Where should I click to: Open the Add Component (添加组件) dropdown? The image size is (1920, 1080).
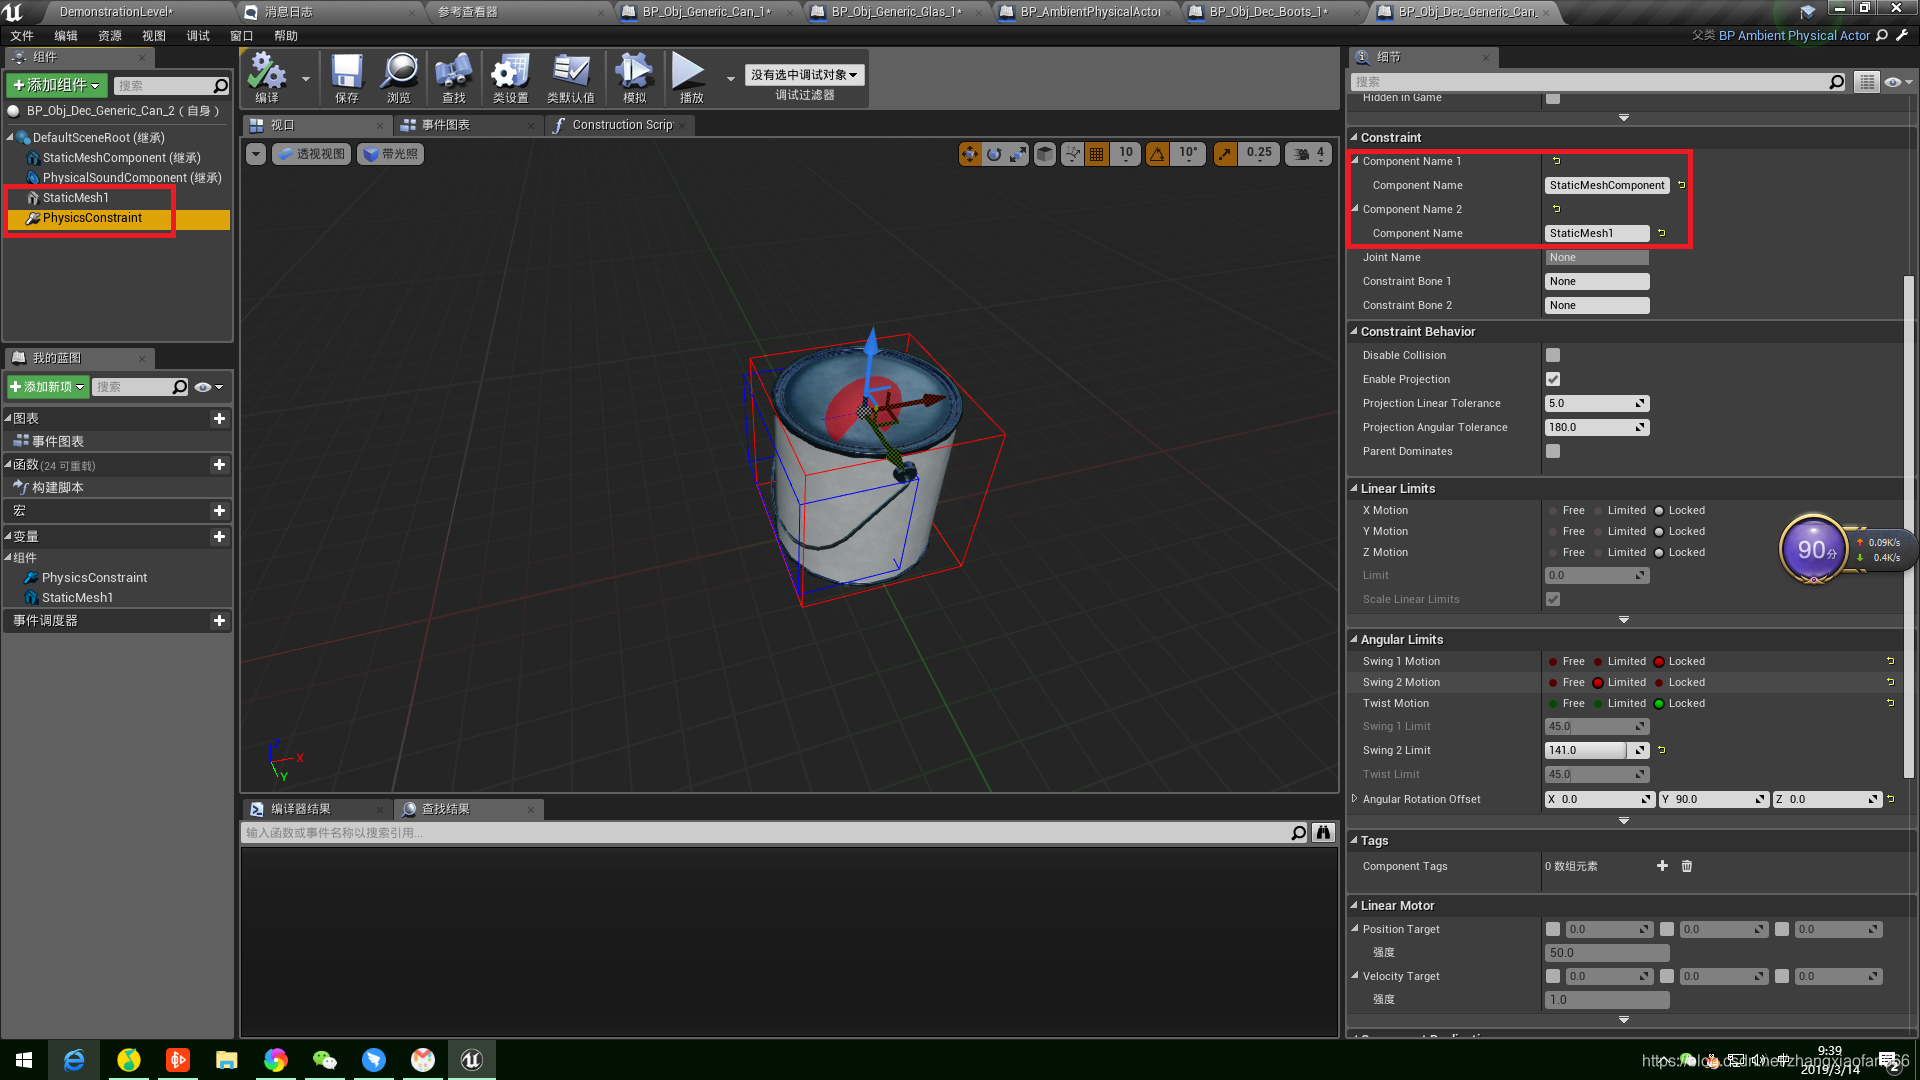coord(57,86)
